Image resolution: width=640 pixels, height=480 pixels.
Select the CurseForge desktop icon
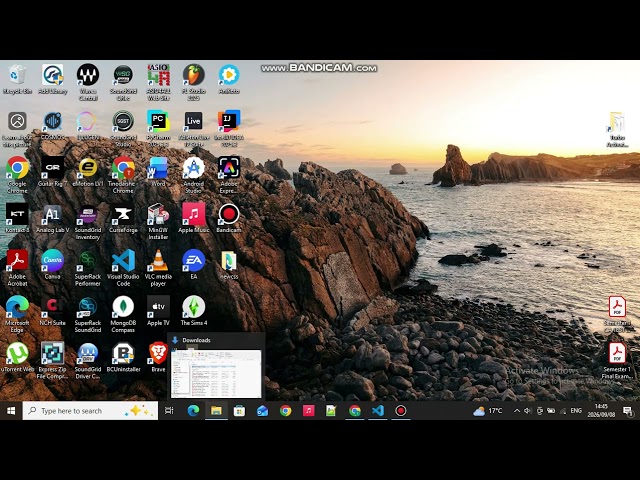point(123,218)
